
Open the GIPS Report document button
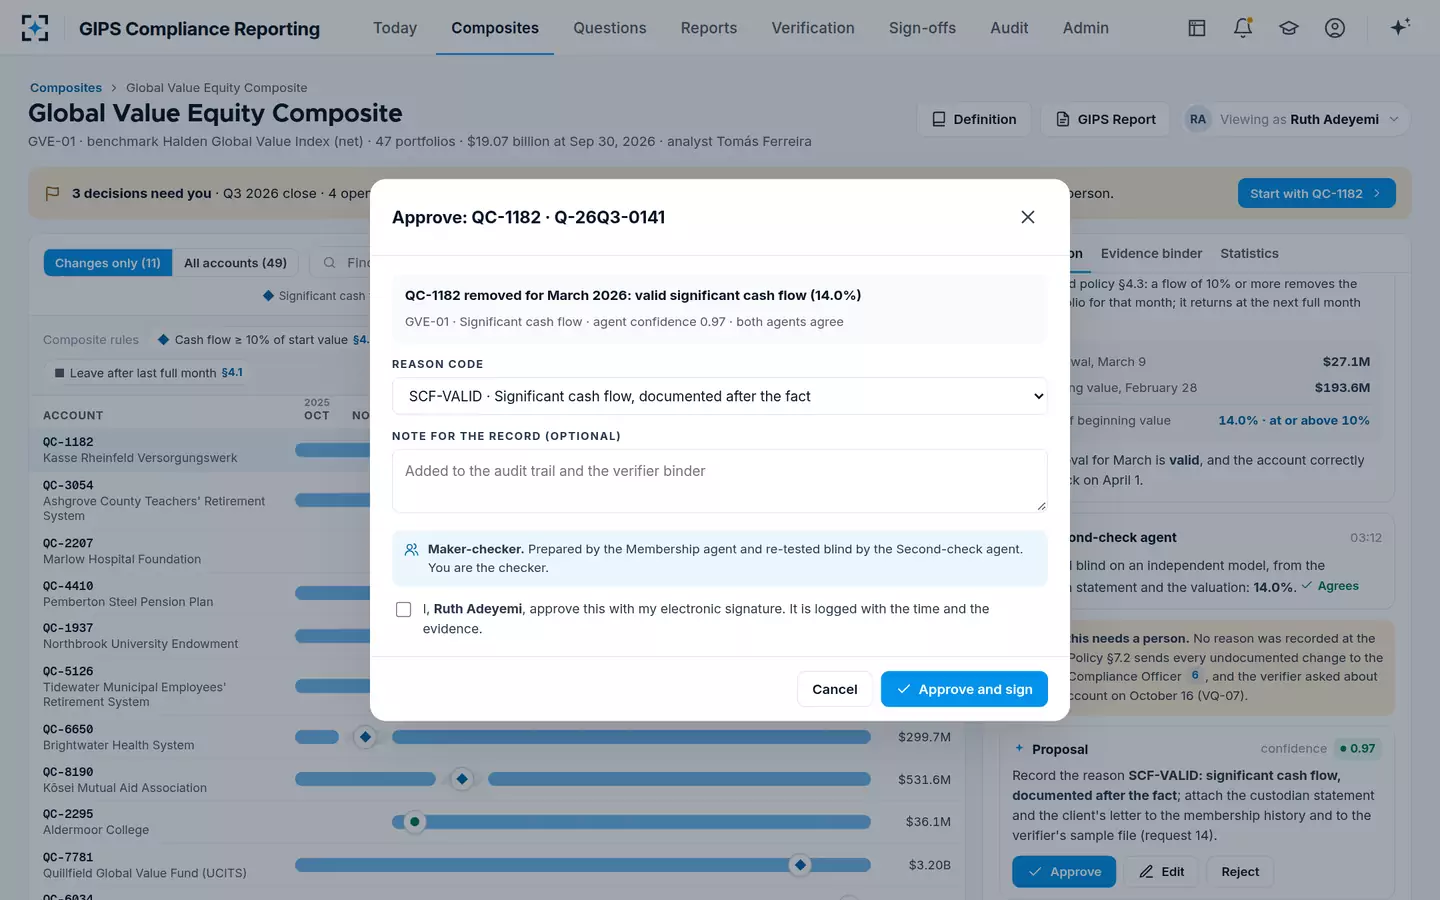tap(1106, 119)
